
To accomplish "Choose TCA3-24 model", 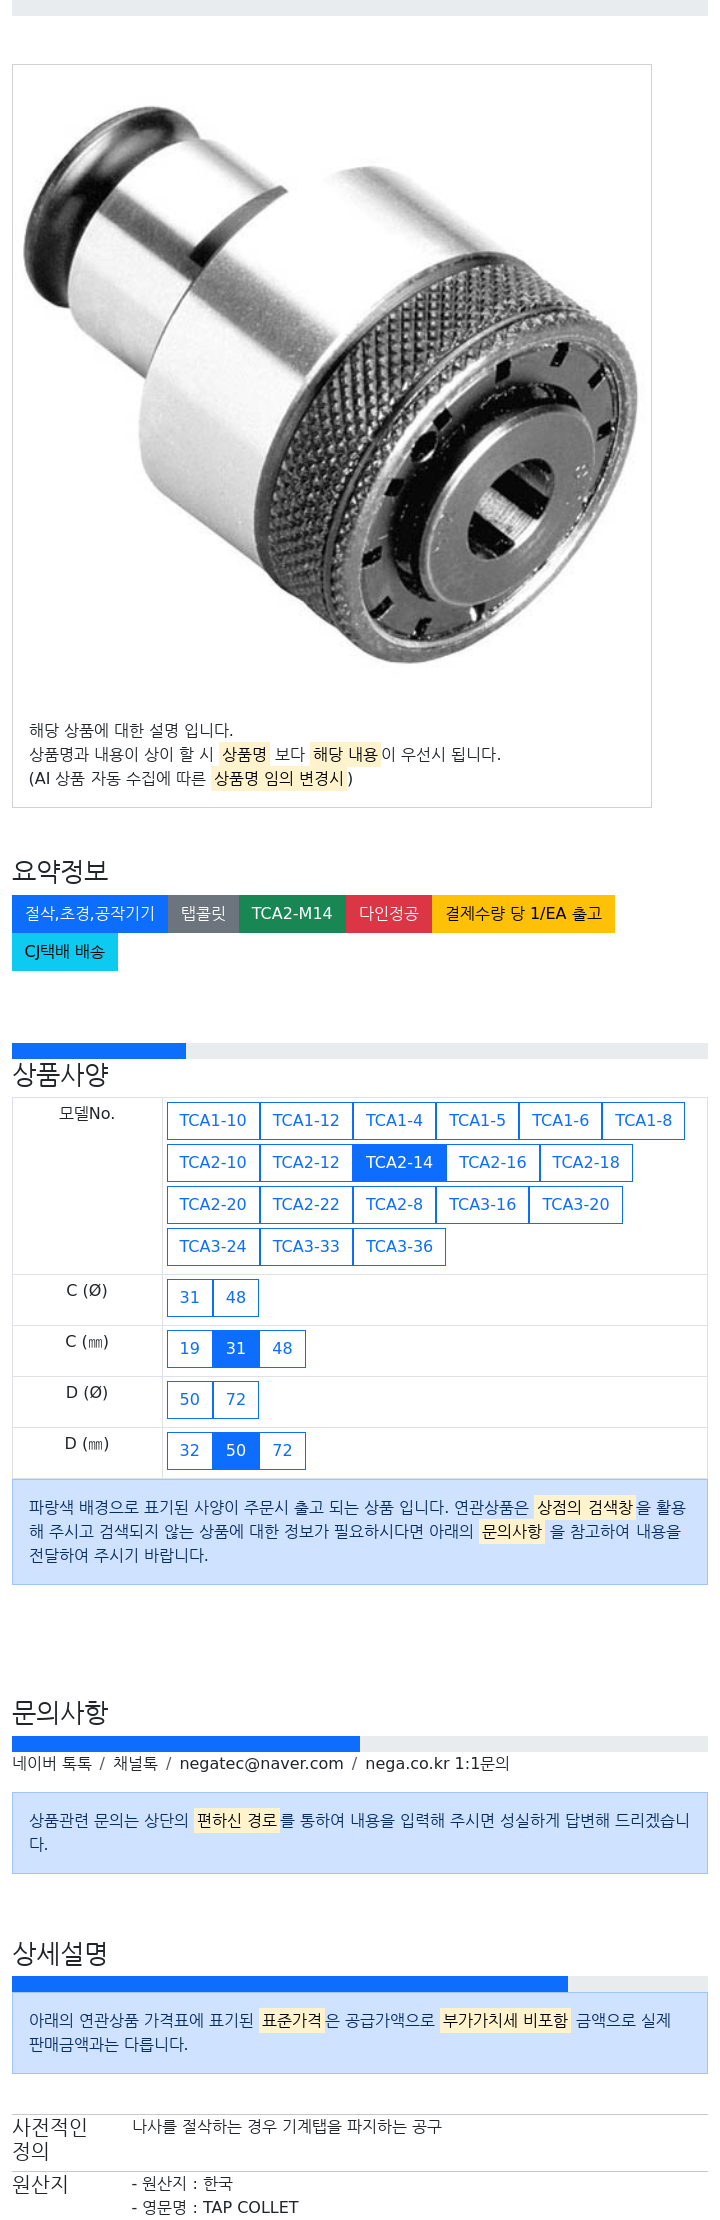I will (x=213, y=1247).
